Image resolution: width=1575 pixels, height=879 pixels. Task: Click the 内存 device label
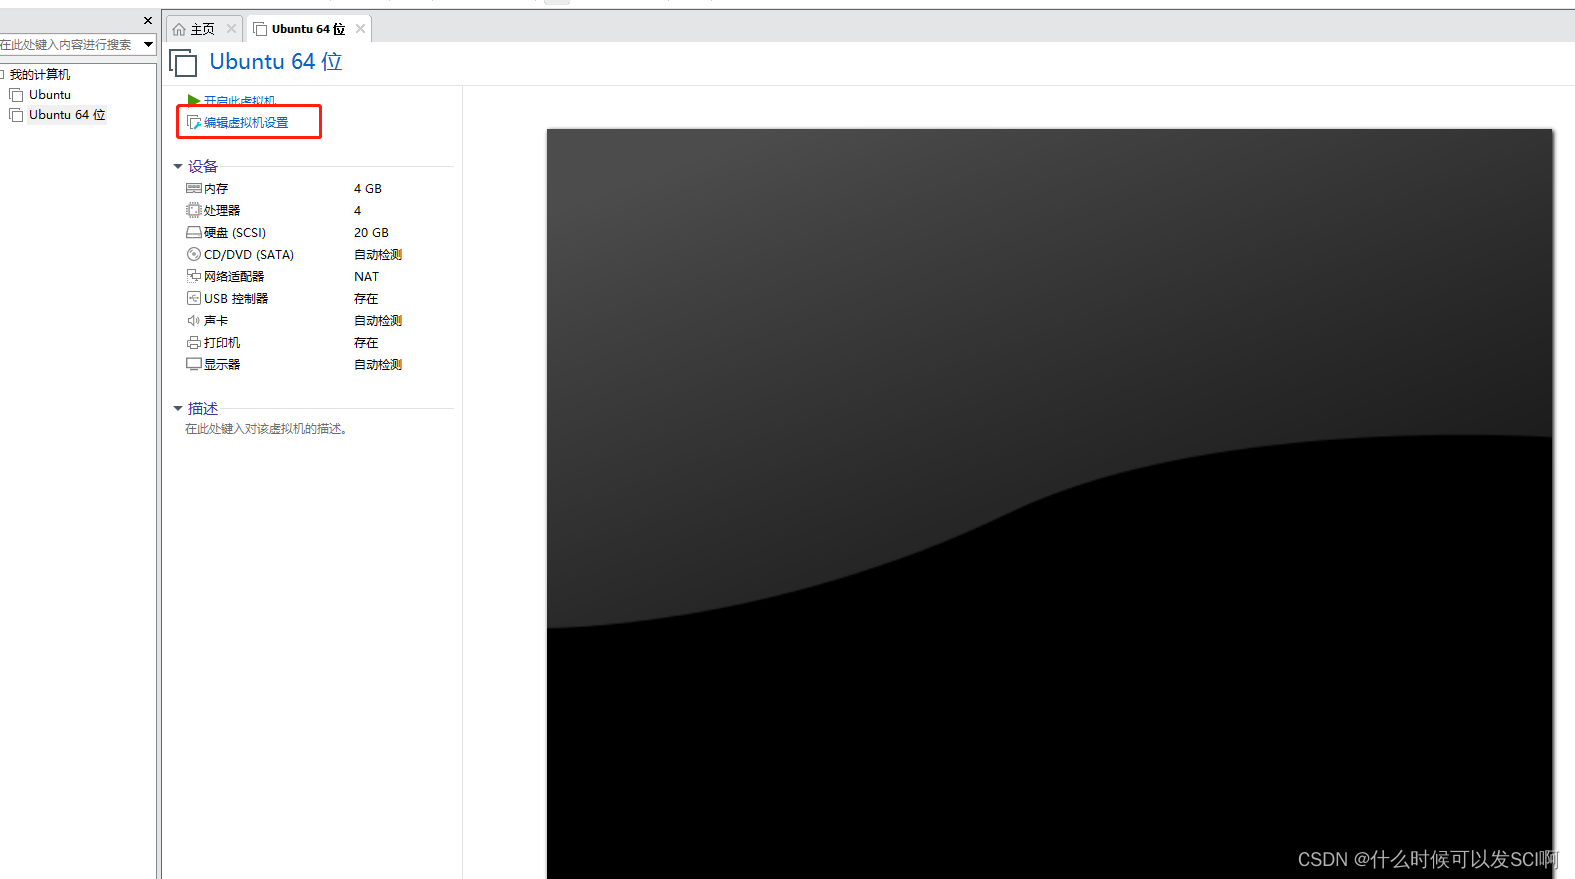pos(216,188)
